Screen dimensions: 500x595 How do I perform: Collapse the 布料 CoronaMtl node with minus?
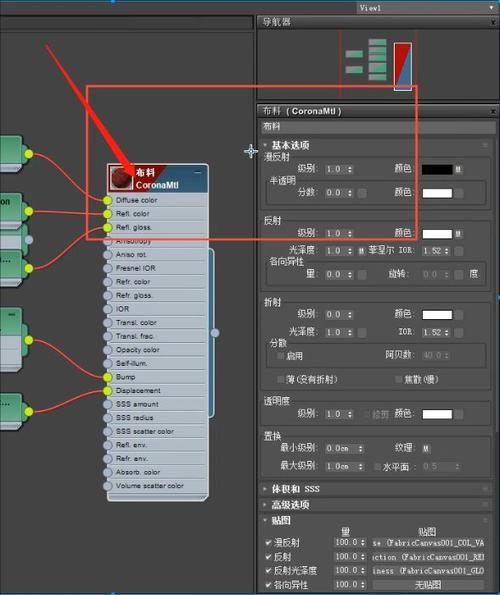(198, 172)
